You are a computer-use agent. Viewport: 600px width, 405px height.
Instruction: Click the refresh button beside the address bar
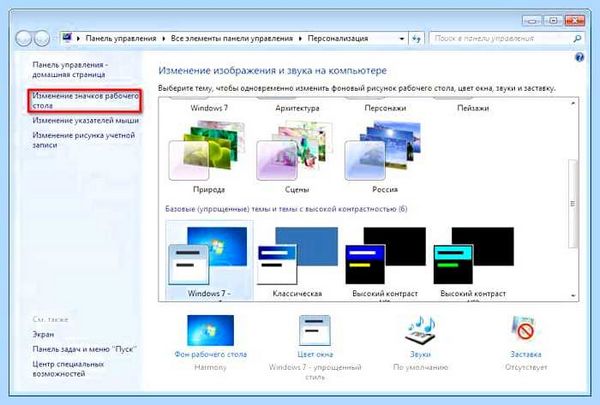(x=417, y=39)
